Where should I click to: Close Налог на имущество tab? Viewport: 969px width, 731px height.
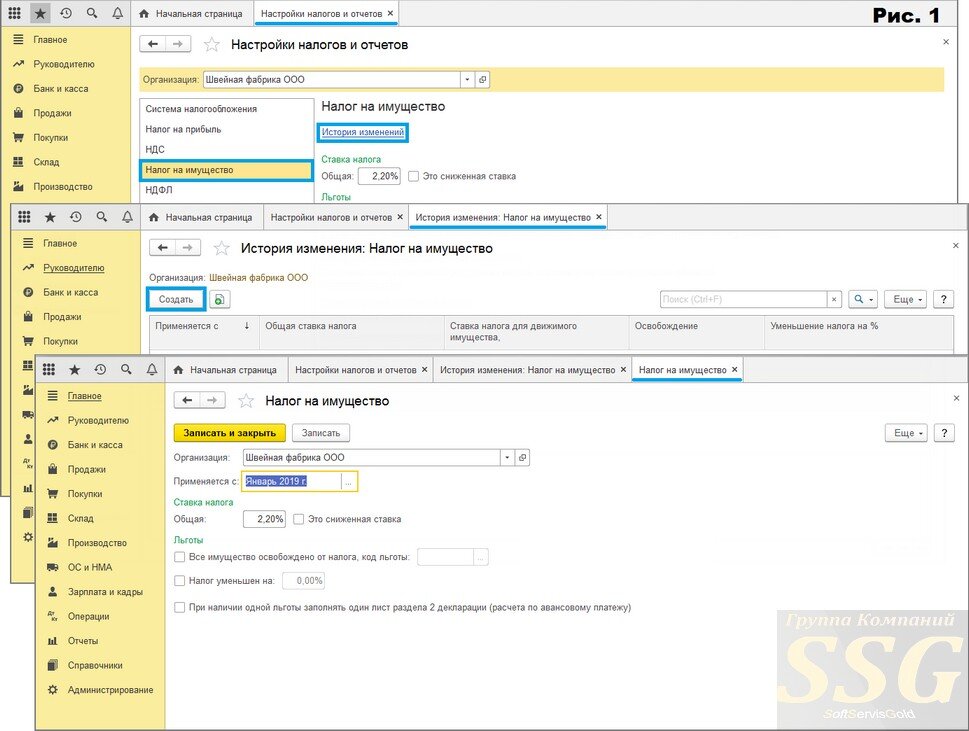click(x=734, y=370)
